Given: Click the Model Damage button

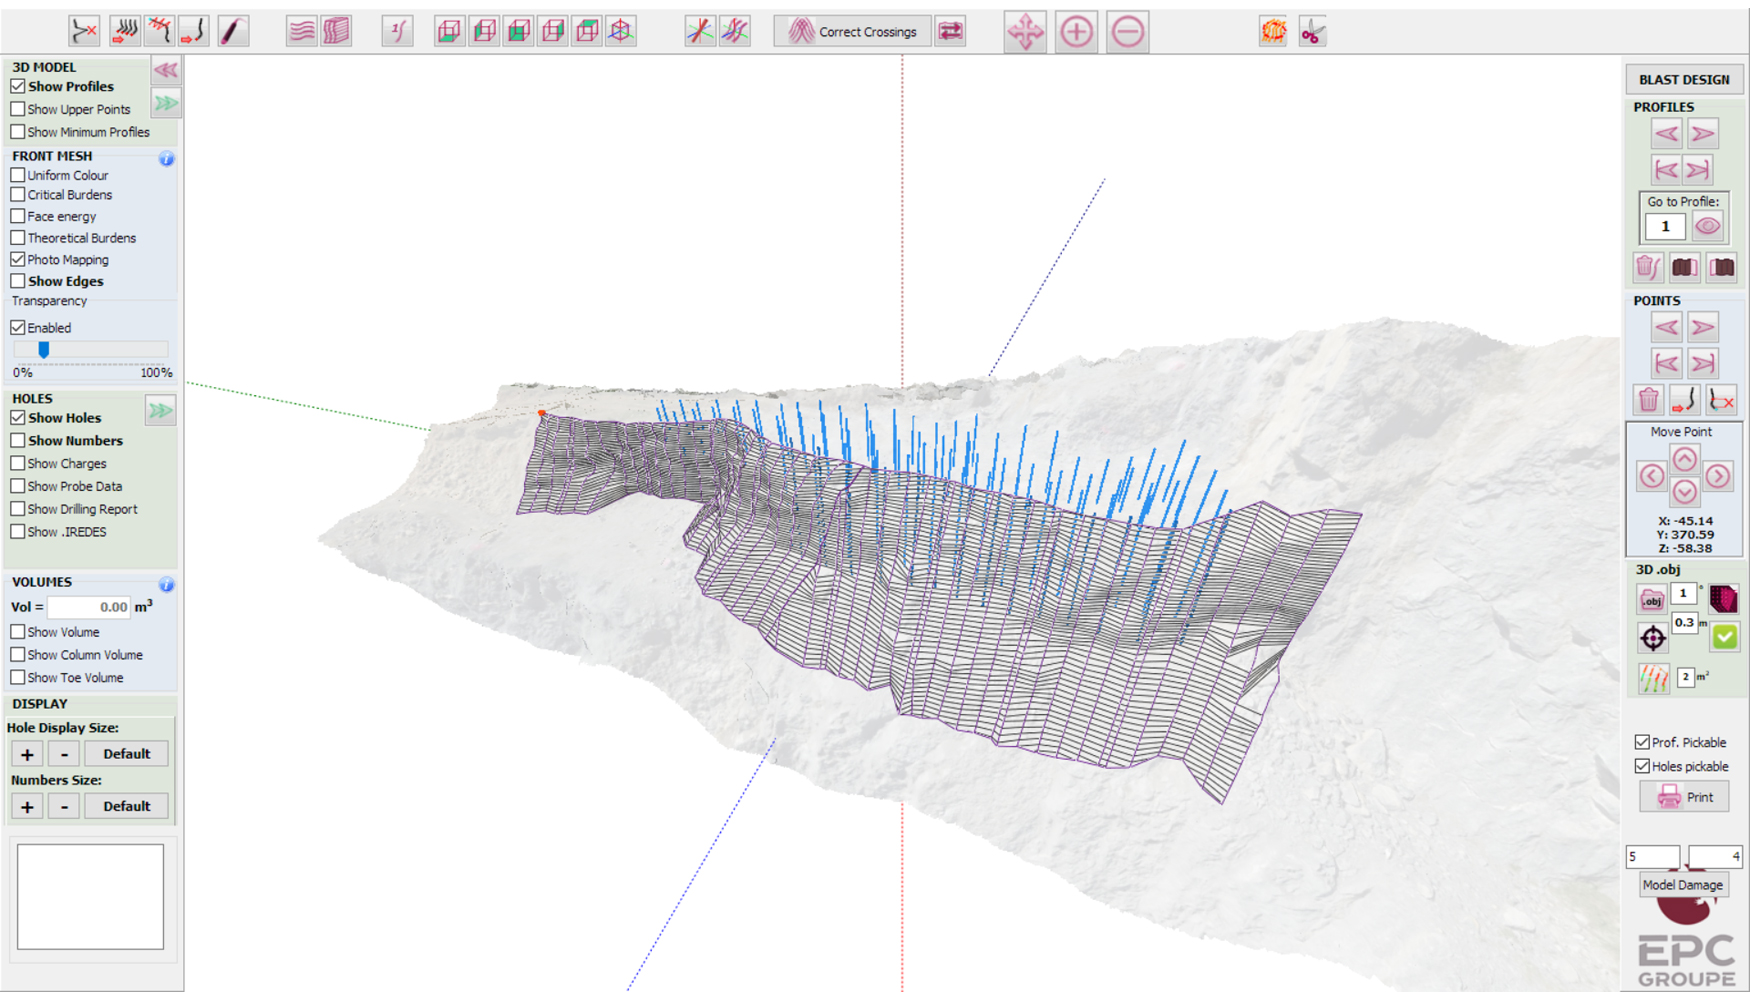Looking at the screenshot, I should [1682, 885].
